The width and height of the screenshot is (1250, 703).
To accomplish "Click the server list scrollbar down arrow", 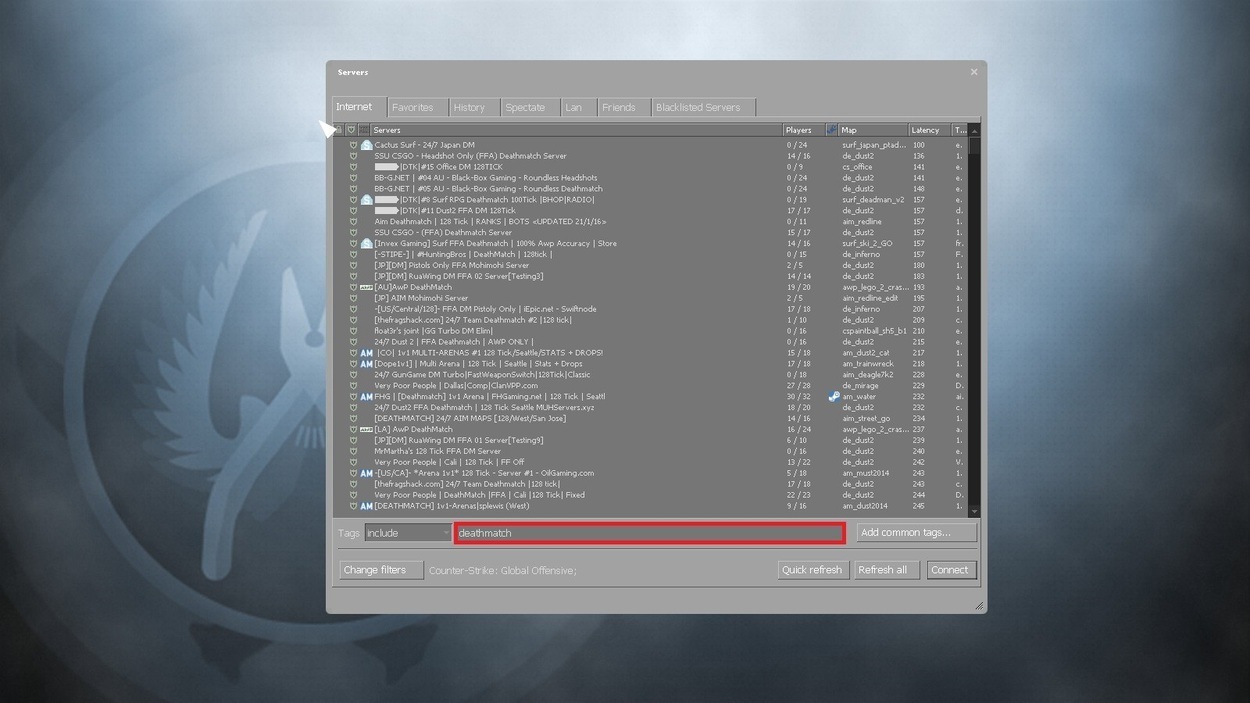I will [975, 512].
